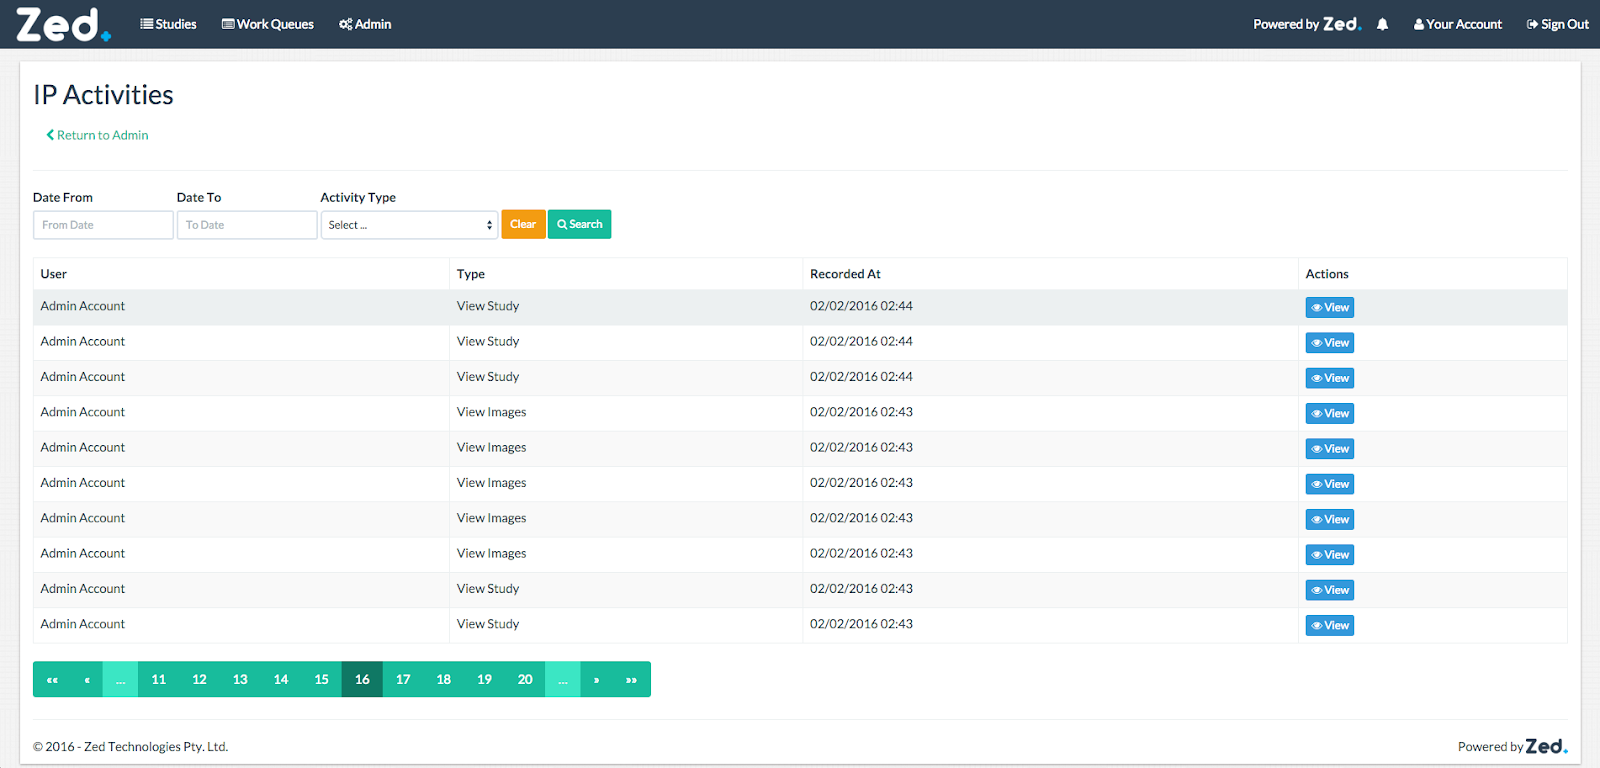Open the notifications bell icon

click(1382, 24)
